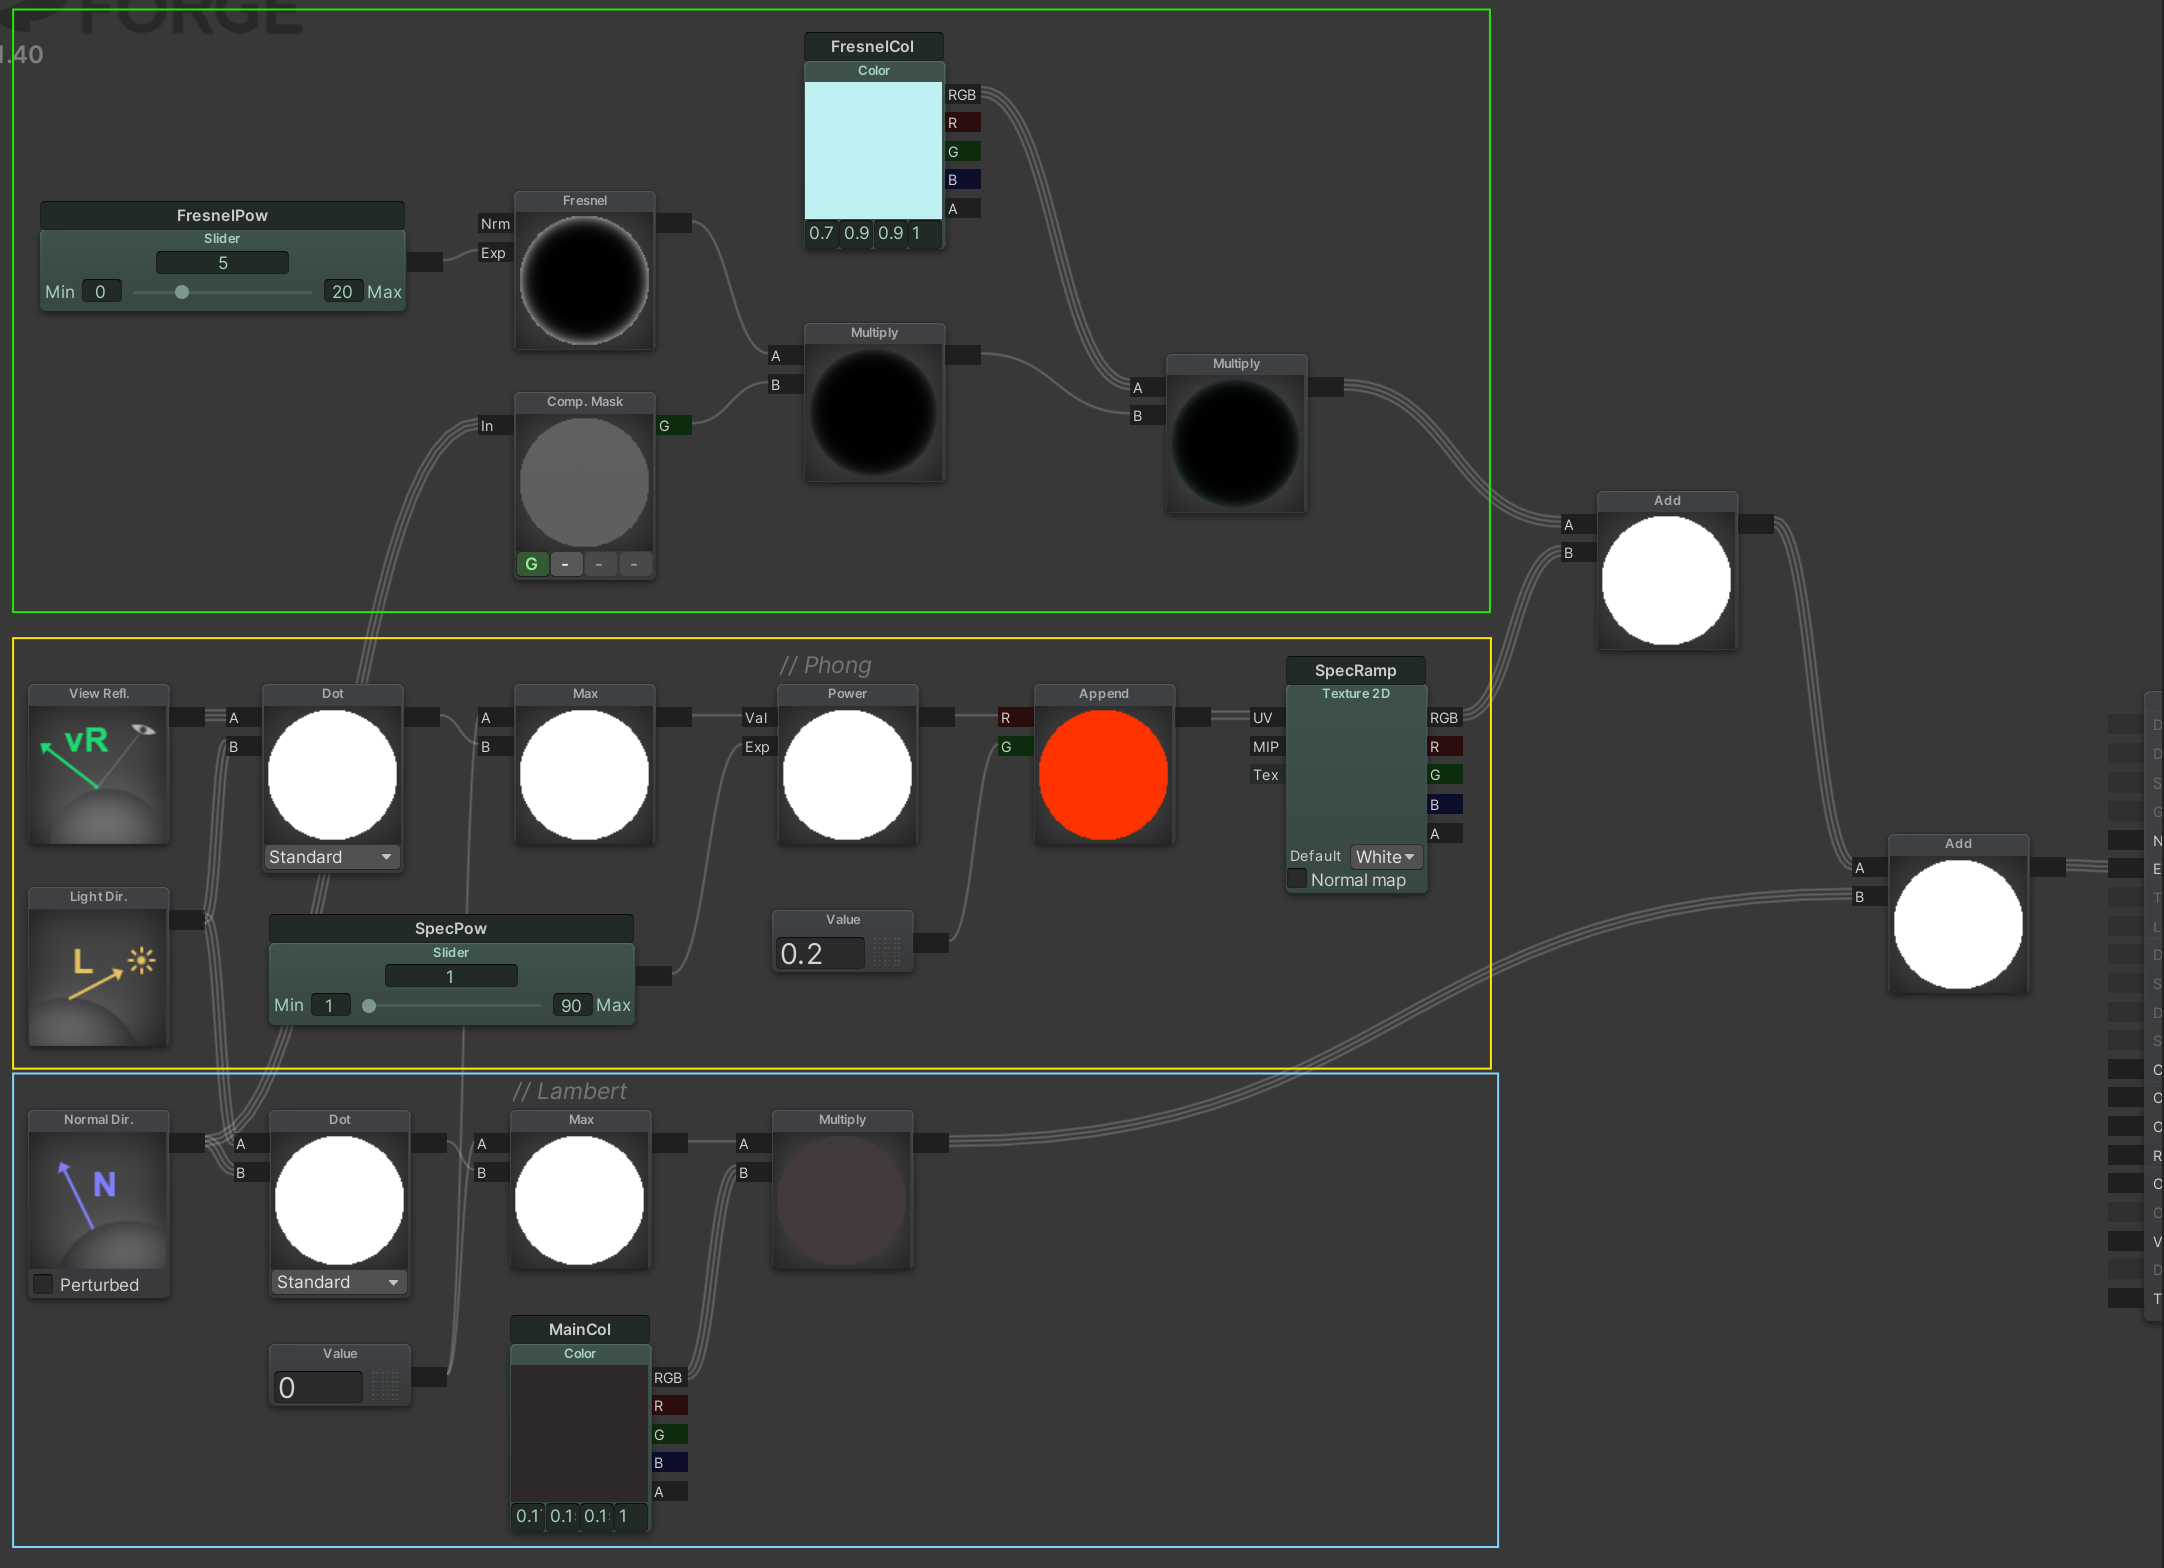Enable the Perturbed checkbox on Normal Dir.

tap(44, 1284)
